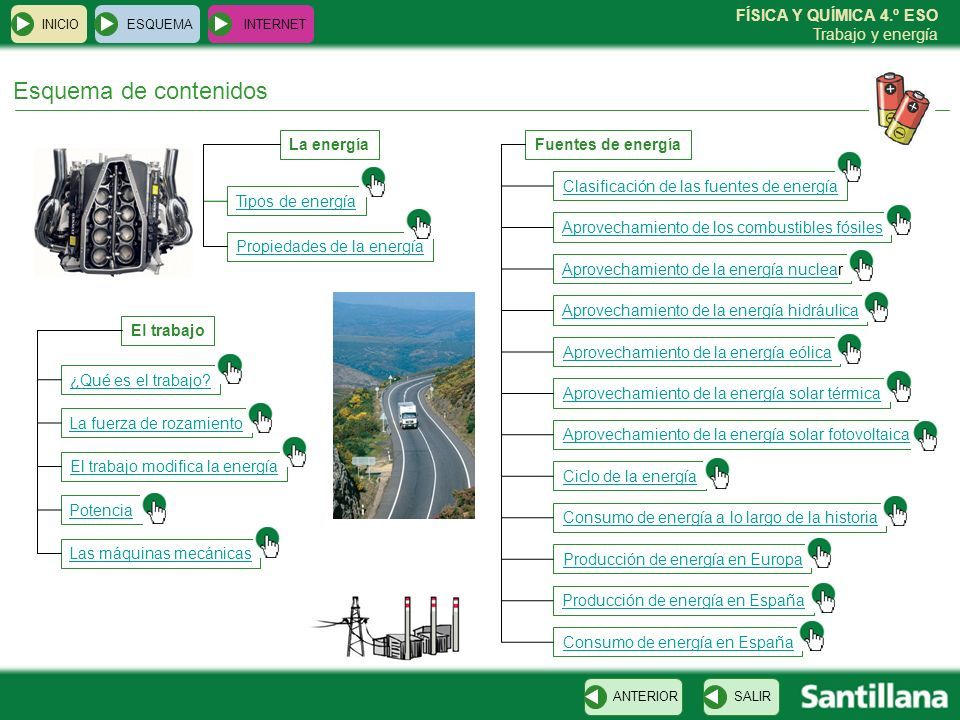Click hand icon beside Consumo de energía en España

pos(812,637)
